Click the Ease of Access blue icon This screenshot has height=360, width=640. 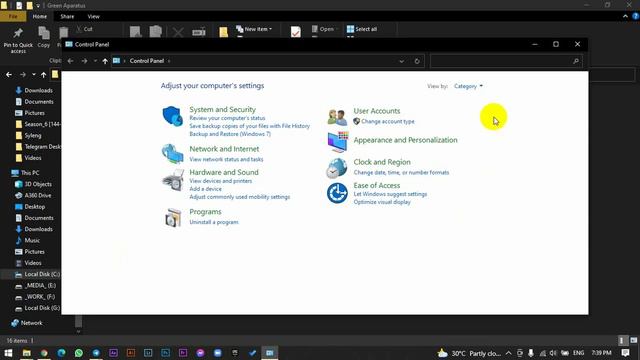click(x=337, y=193)
